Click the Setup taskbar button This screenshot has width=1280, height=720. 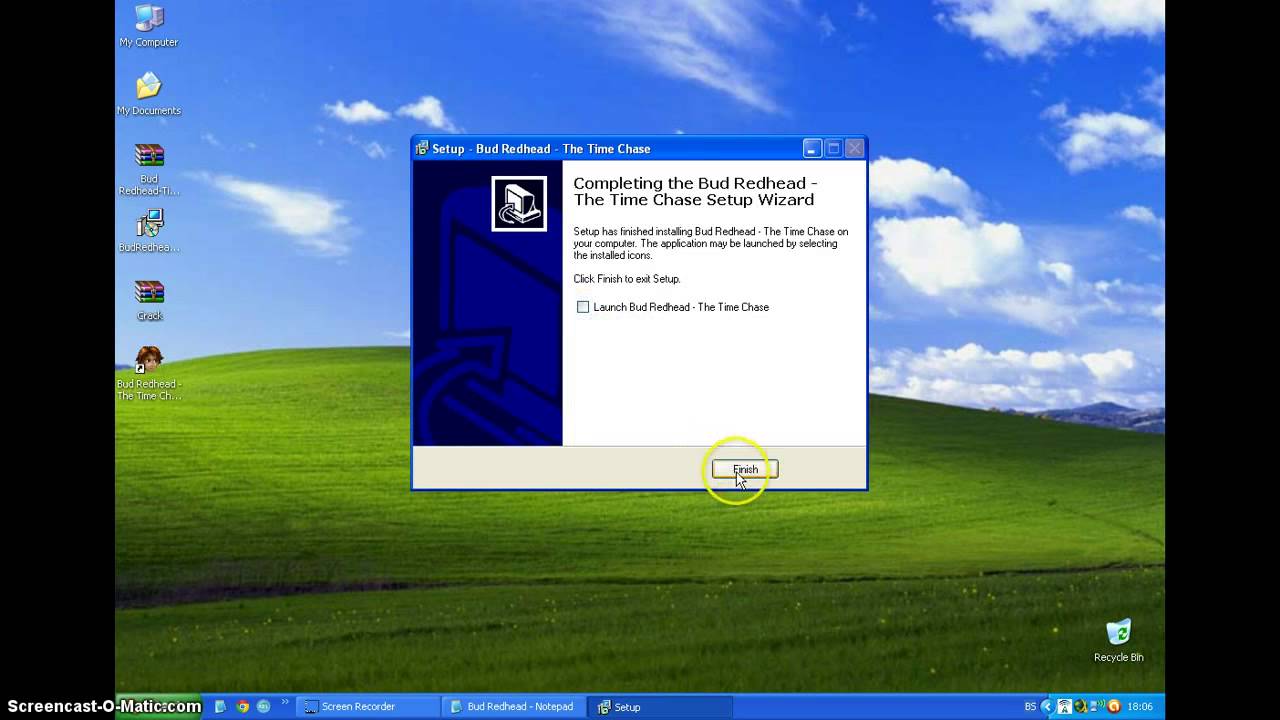point(661,707)
